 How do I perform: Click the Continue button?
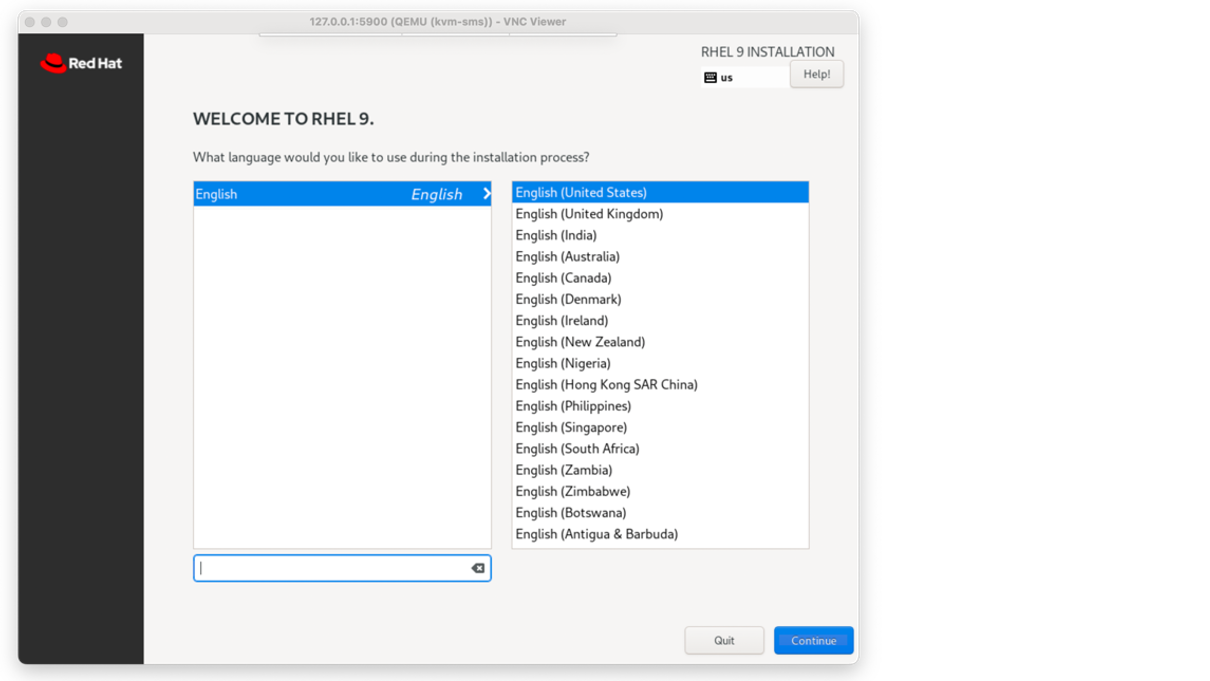pyautogui.click(x=813, y=640)
